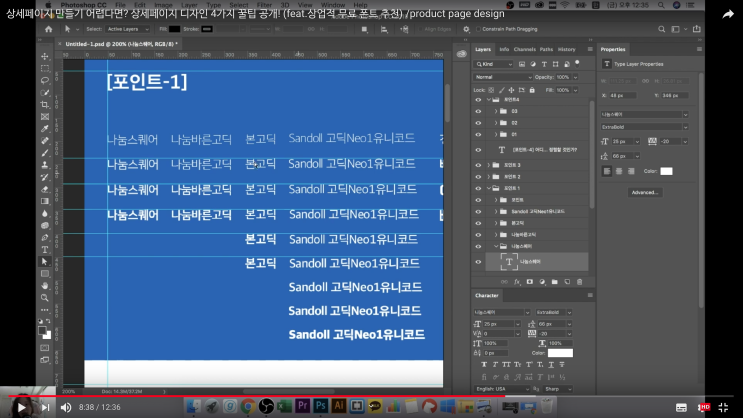This screenshot has height=418, width=743.
Task: Open the Filter menu
Action: 264,5
